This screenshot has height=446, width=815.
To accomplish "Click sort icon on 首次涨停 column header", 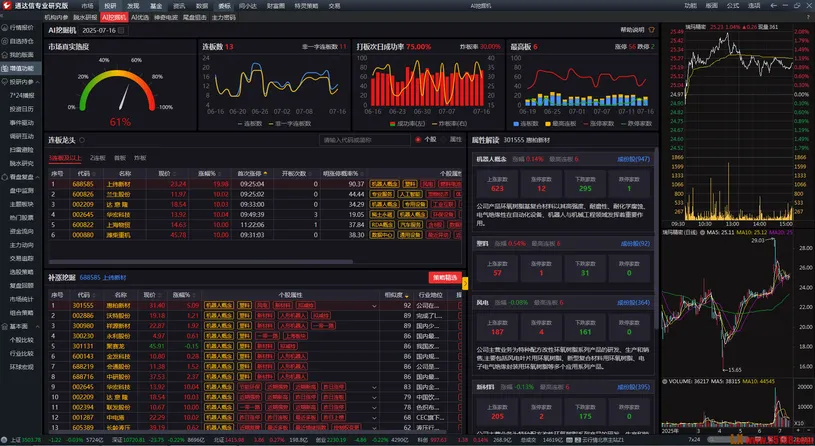I will (266, 174).
